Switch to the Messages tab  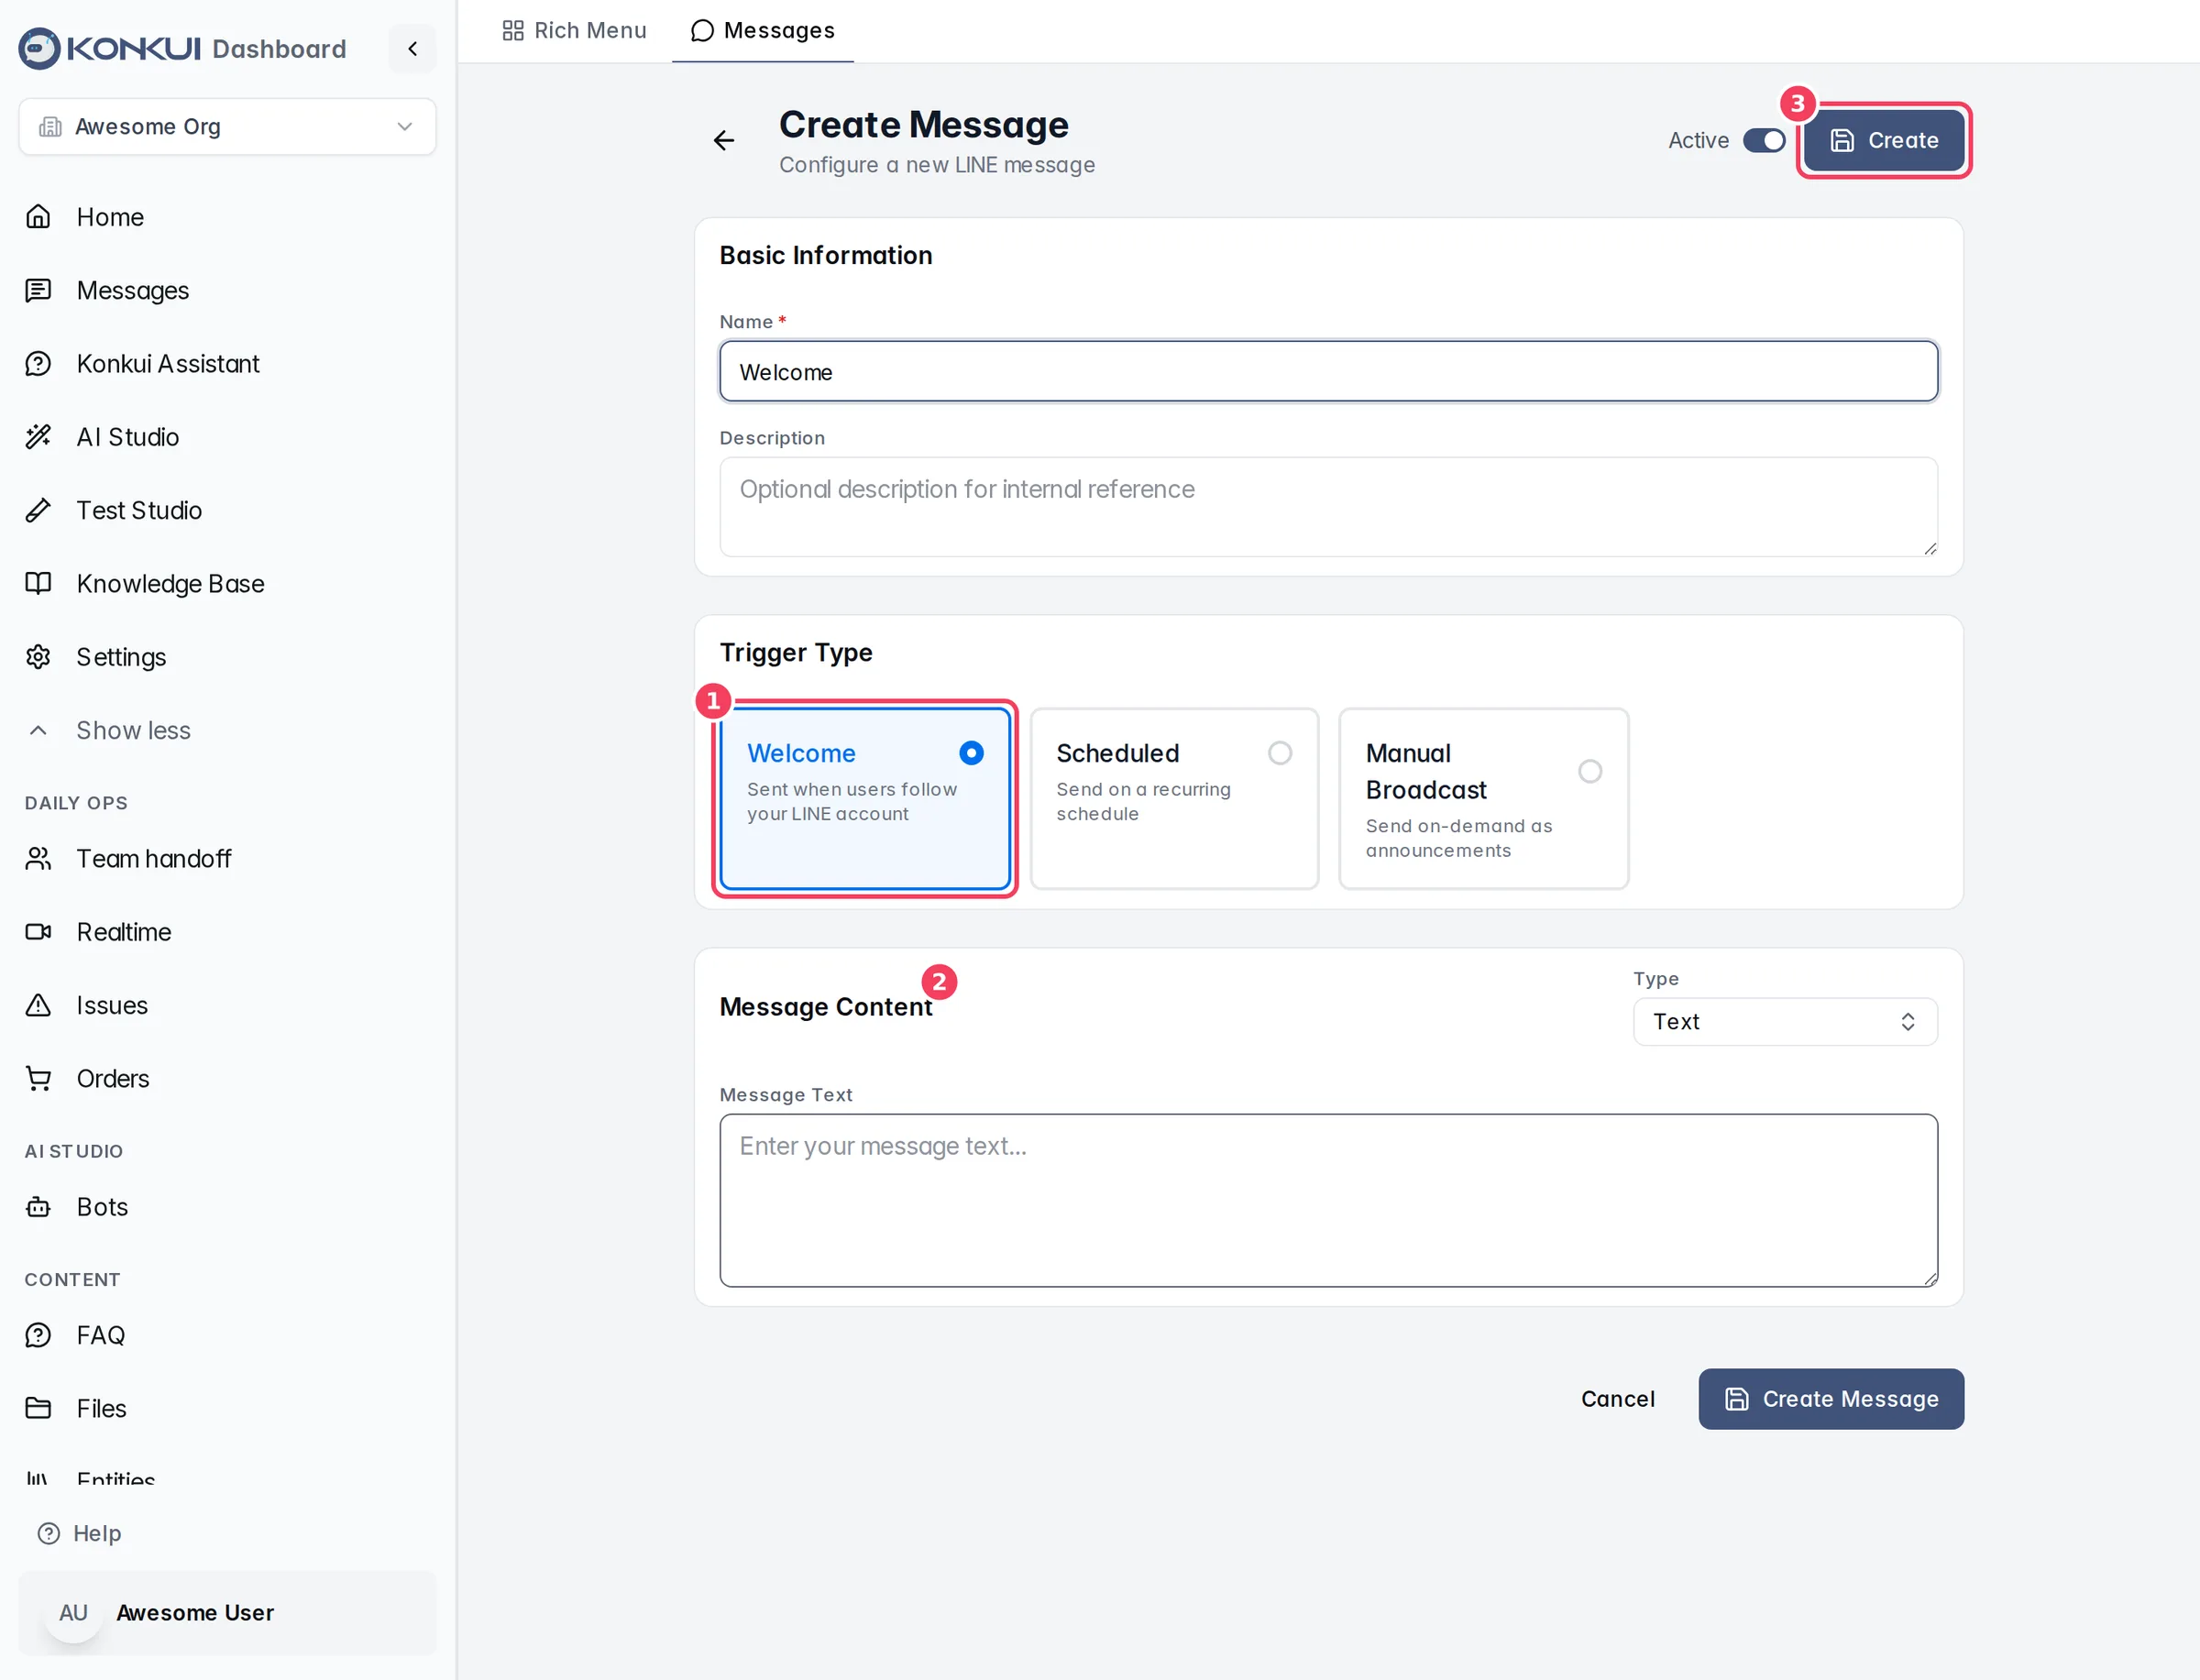(x=763, y=30)
